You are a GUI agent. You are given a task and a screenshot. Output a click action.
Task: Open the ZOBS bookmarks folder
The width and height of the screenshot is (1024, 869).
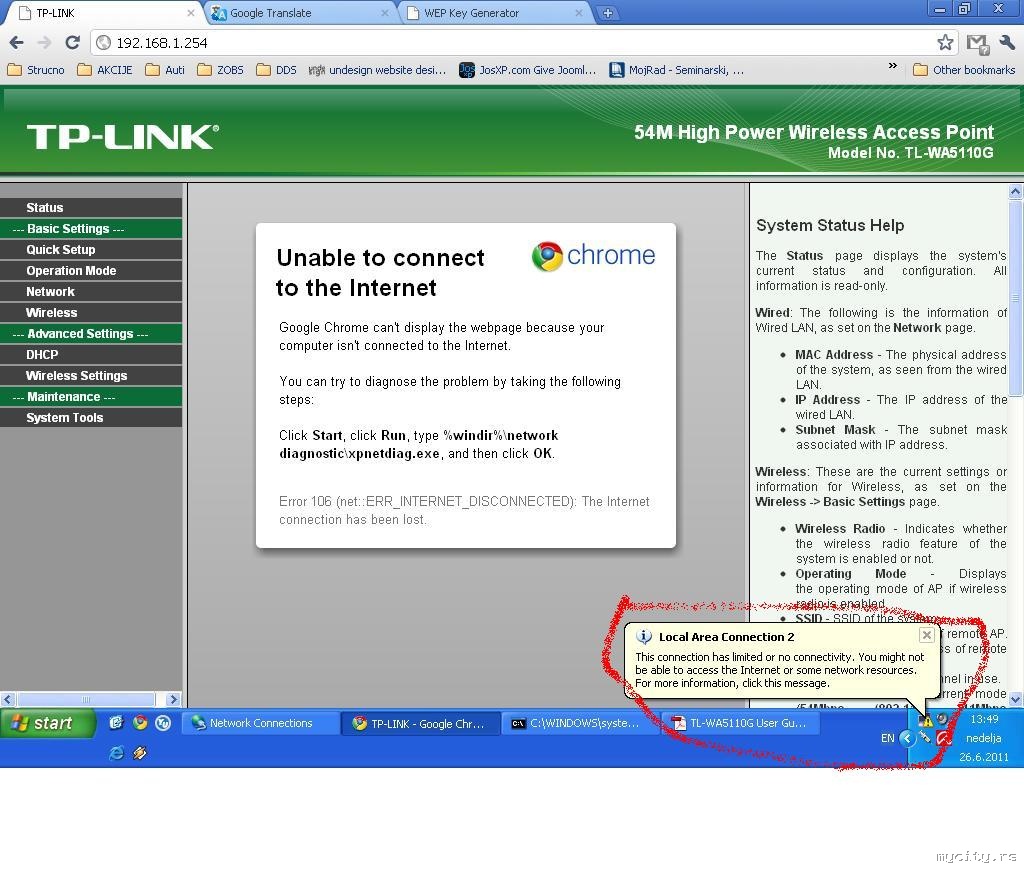point(221,70)
